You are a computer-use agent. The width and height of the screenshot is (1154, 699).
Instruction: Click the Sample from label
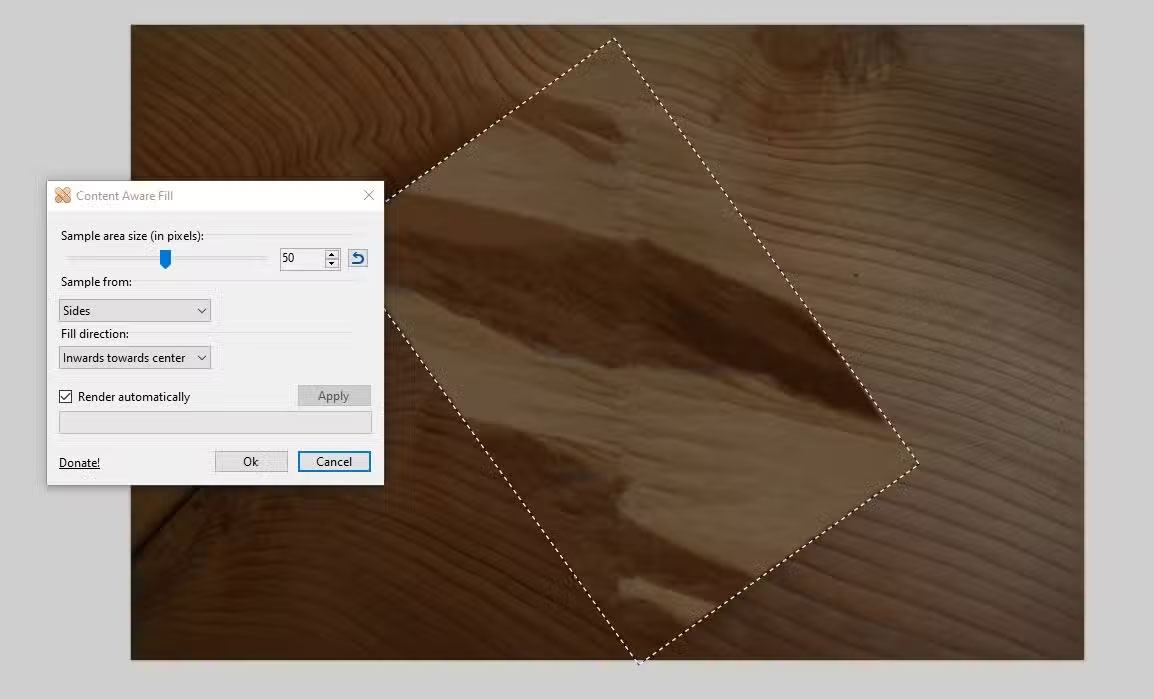pyautogui.click(x=96, y=282)
